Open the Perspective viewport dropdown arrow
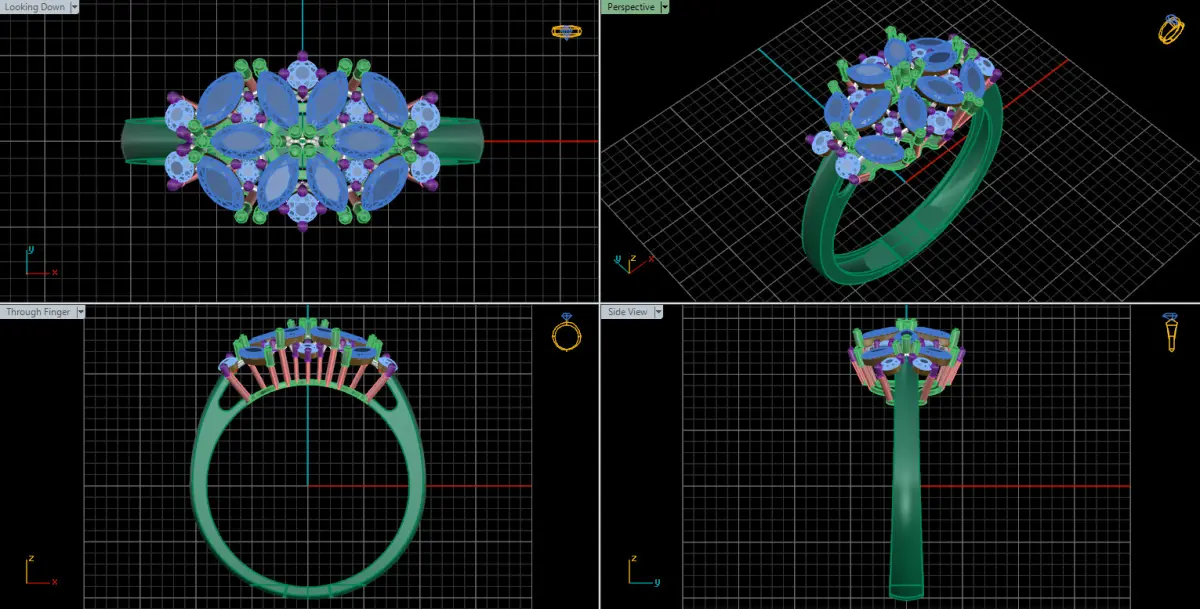 [665, 7]
